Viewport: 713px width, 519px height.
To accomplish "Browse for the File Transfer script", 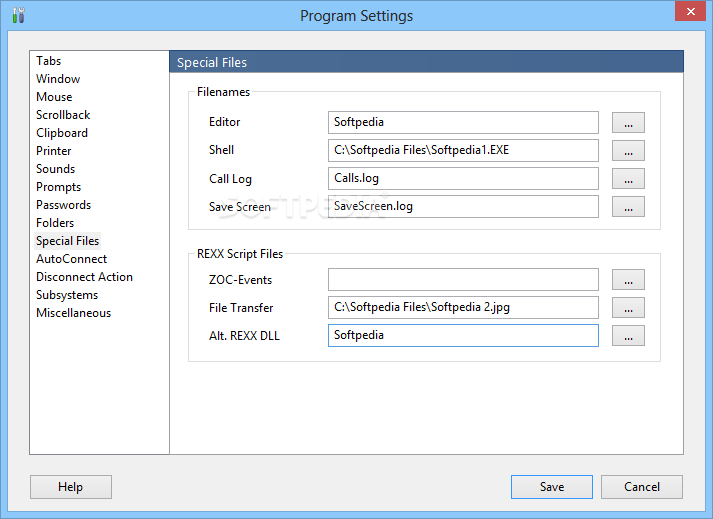I will click(x=628, y=308).
